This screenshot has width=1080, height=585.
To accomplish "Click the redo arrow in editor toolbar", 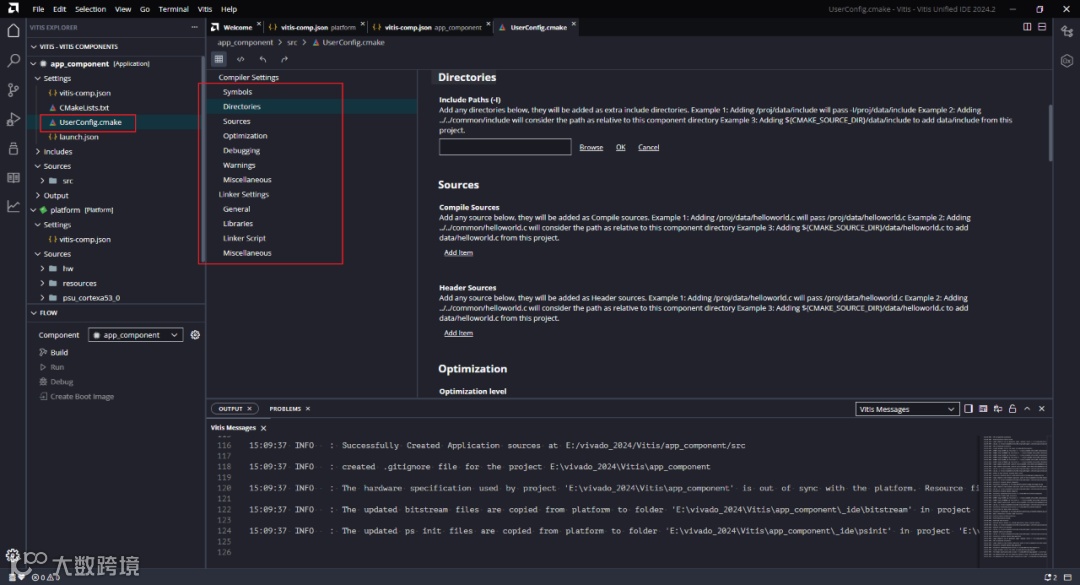I will point(284,59).
